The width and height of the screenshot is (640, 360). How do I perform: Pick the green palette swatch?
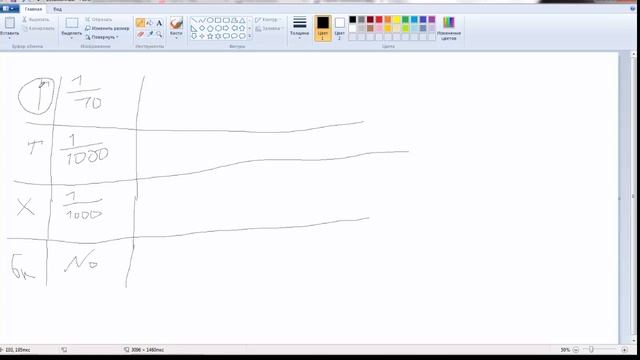pos(405,19)
